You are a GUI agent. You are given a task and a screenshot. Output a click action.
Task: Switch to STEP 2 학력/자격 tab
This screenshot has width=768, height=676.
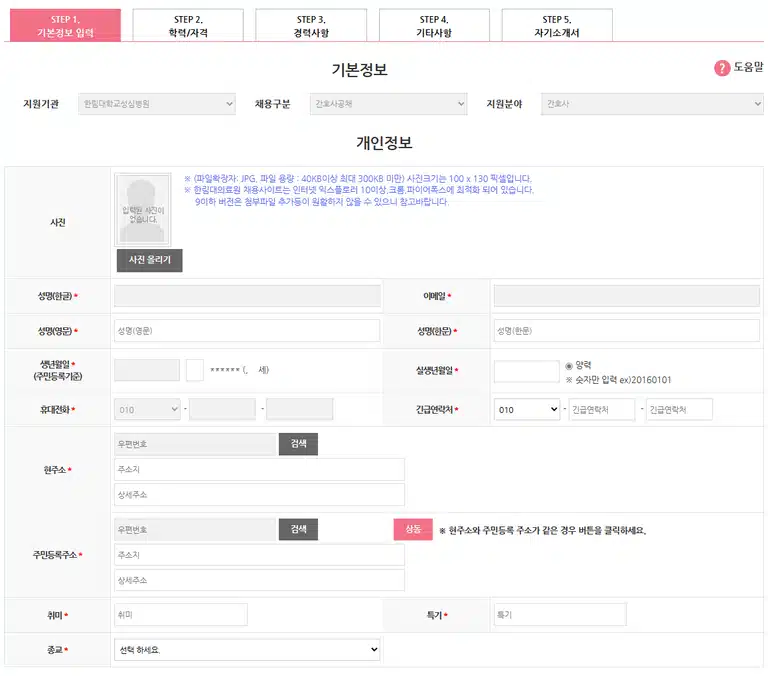pyautogui.click(x=188, y=25)
